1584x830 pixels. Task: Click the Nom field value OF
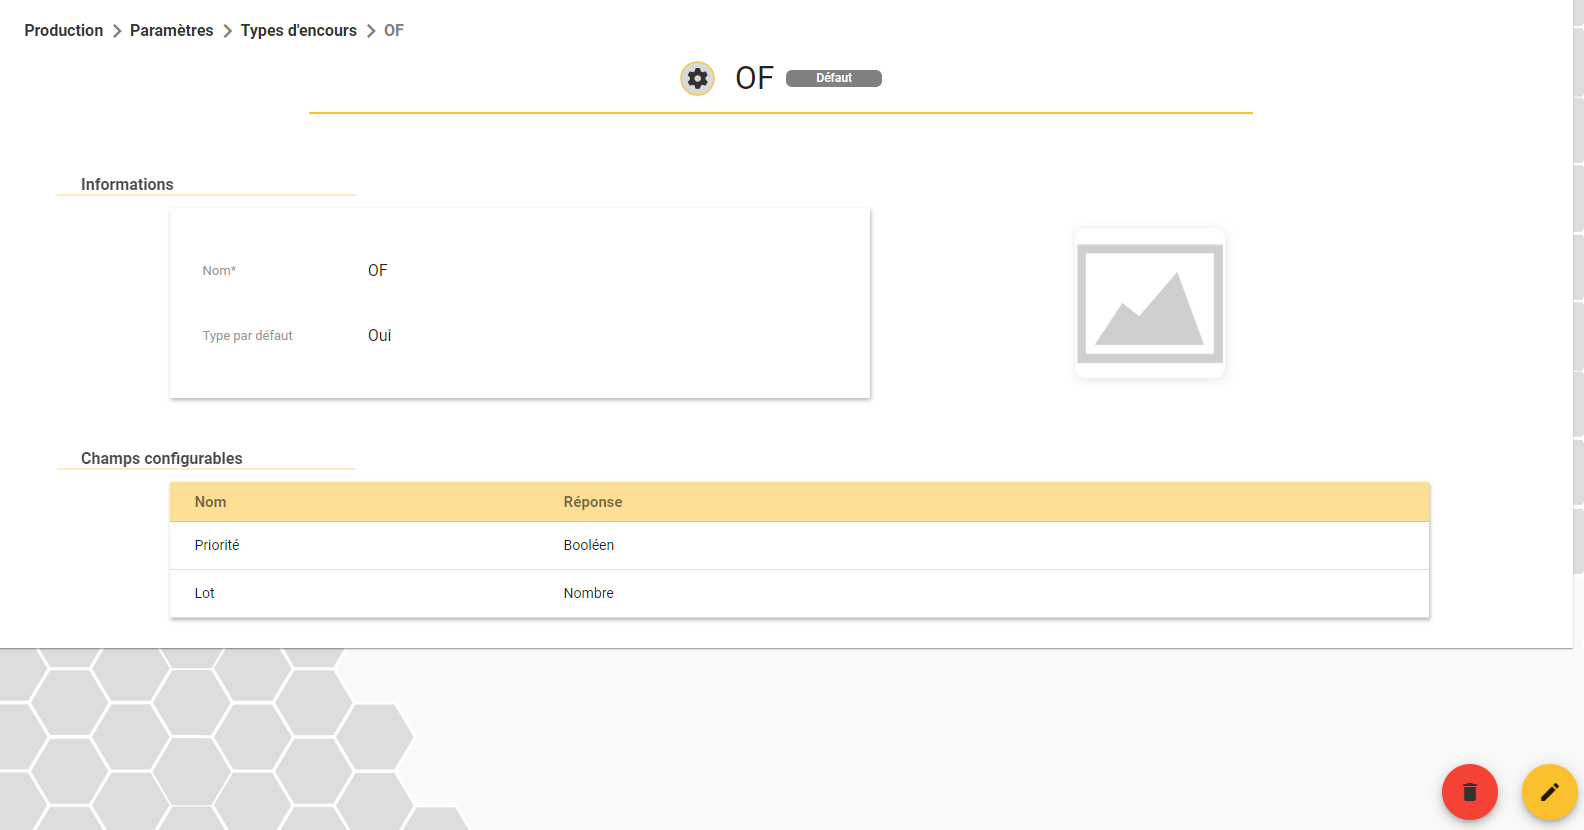377,270
